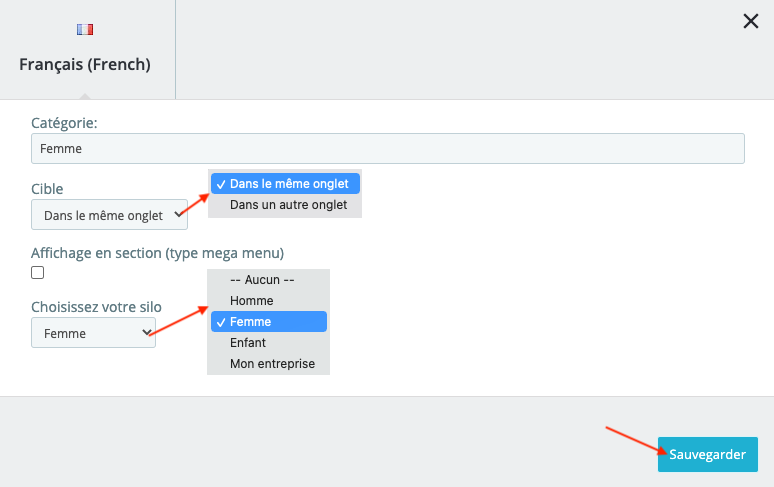Click the French flag icon
Viewport: 774px width, 487px height.
click(x=85, y=30)
